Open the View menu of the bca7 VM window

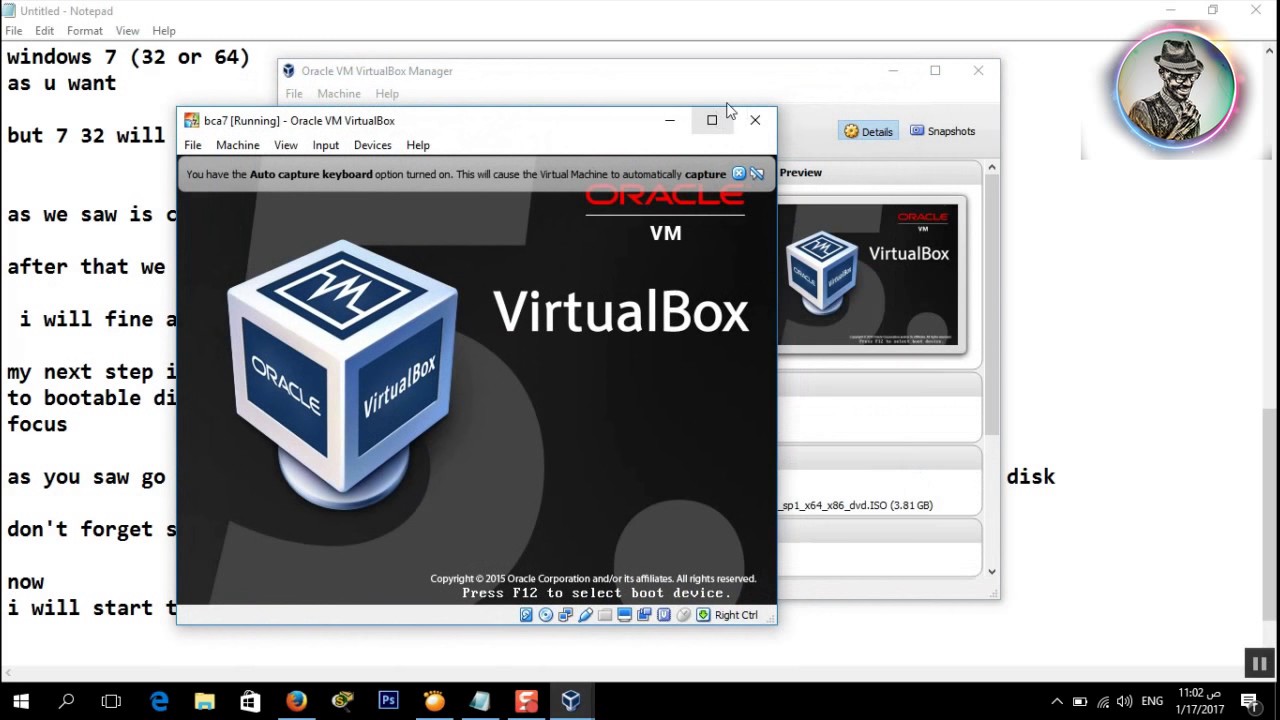pyautogui.click(x=286, y=145)
